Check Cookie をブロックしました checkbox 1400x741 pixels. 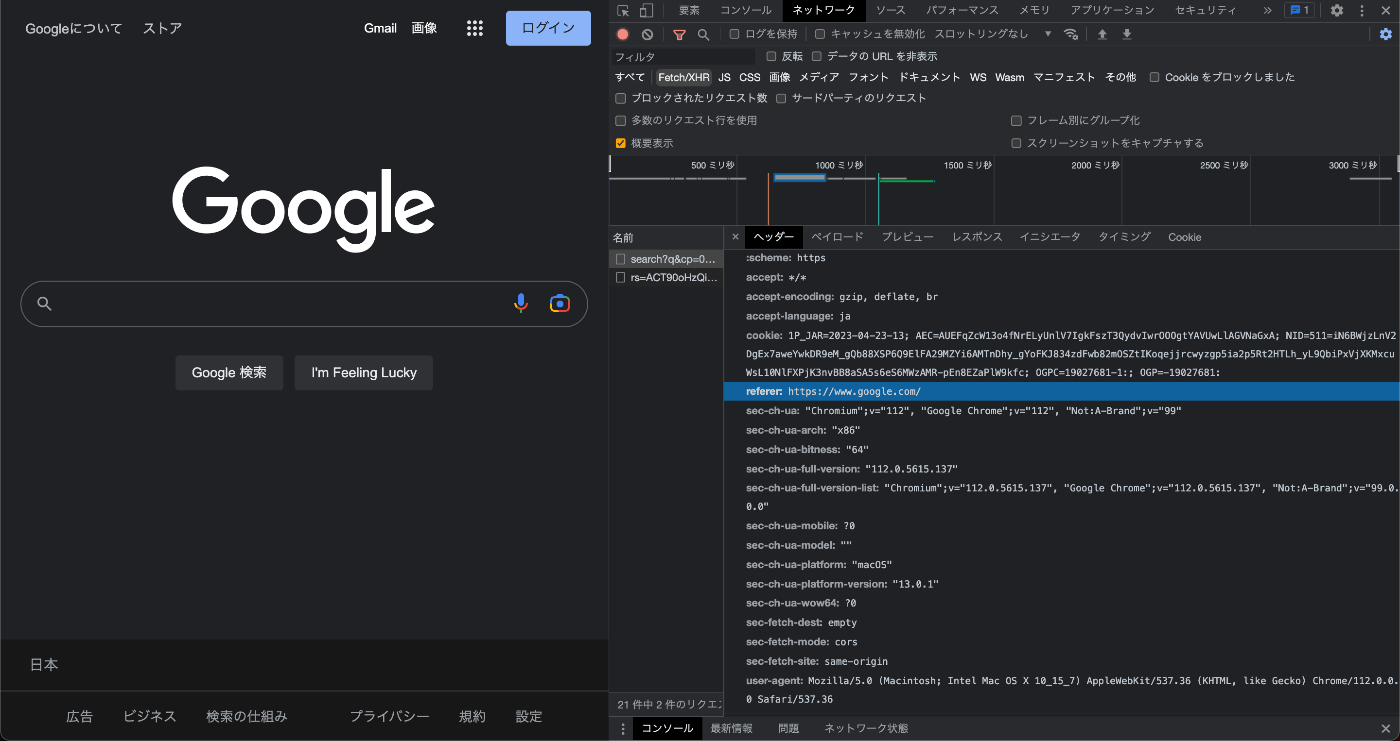click(1155, 77)
